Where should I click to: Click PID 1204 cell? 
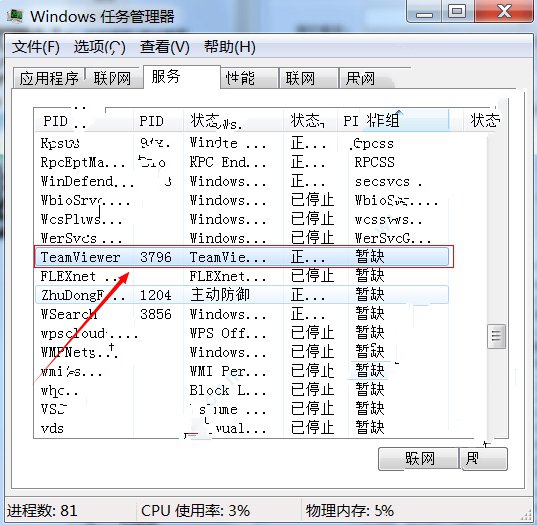[156, 295]
